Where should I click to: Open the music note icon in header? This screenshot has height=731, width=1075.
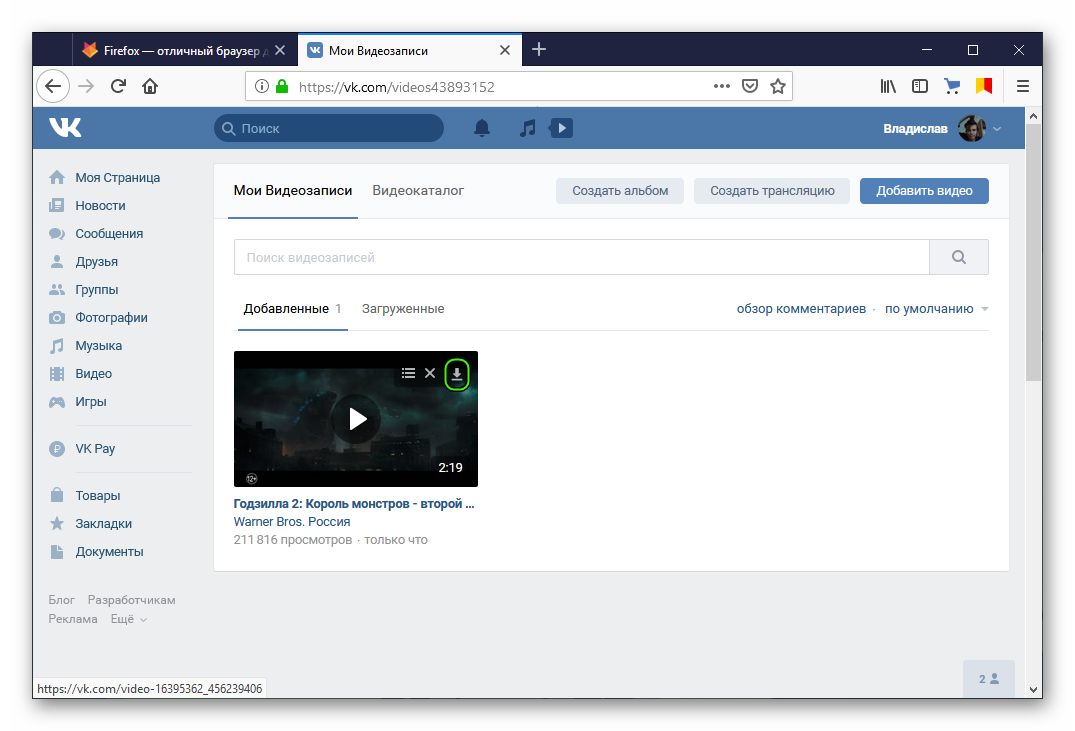pyautogui.click(x=527, y=128)
